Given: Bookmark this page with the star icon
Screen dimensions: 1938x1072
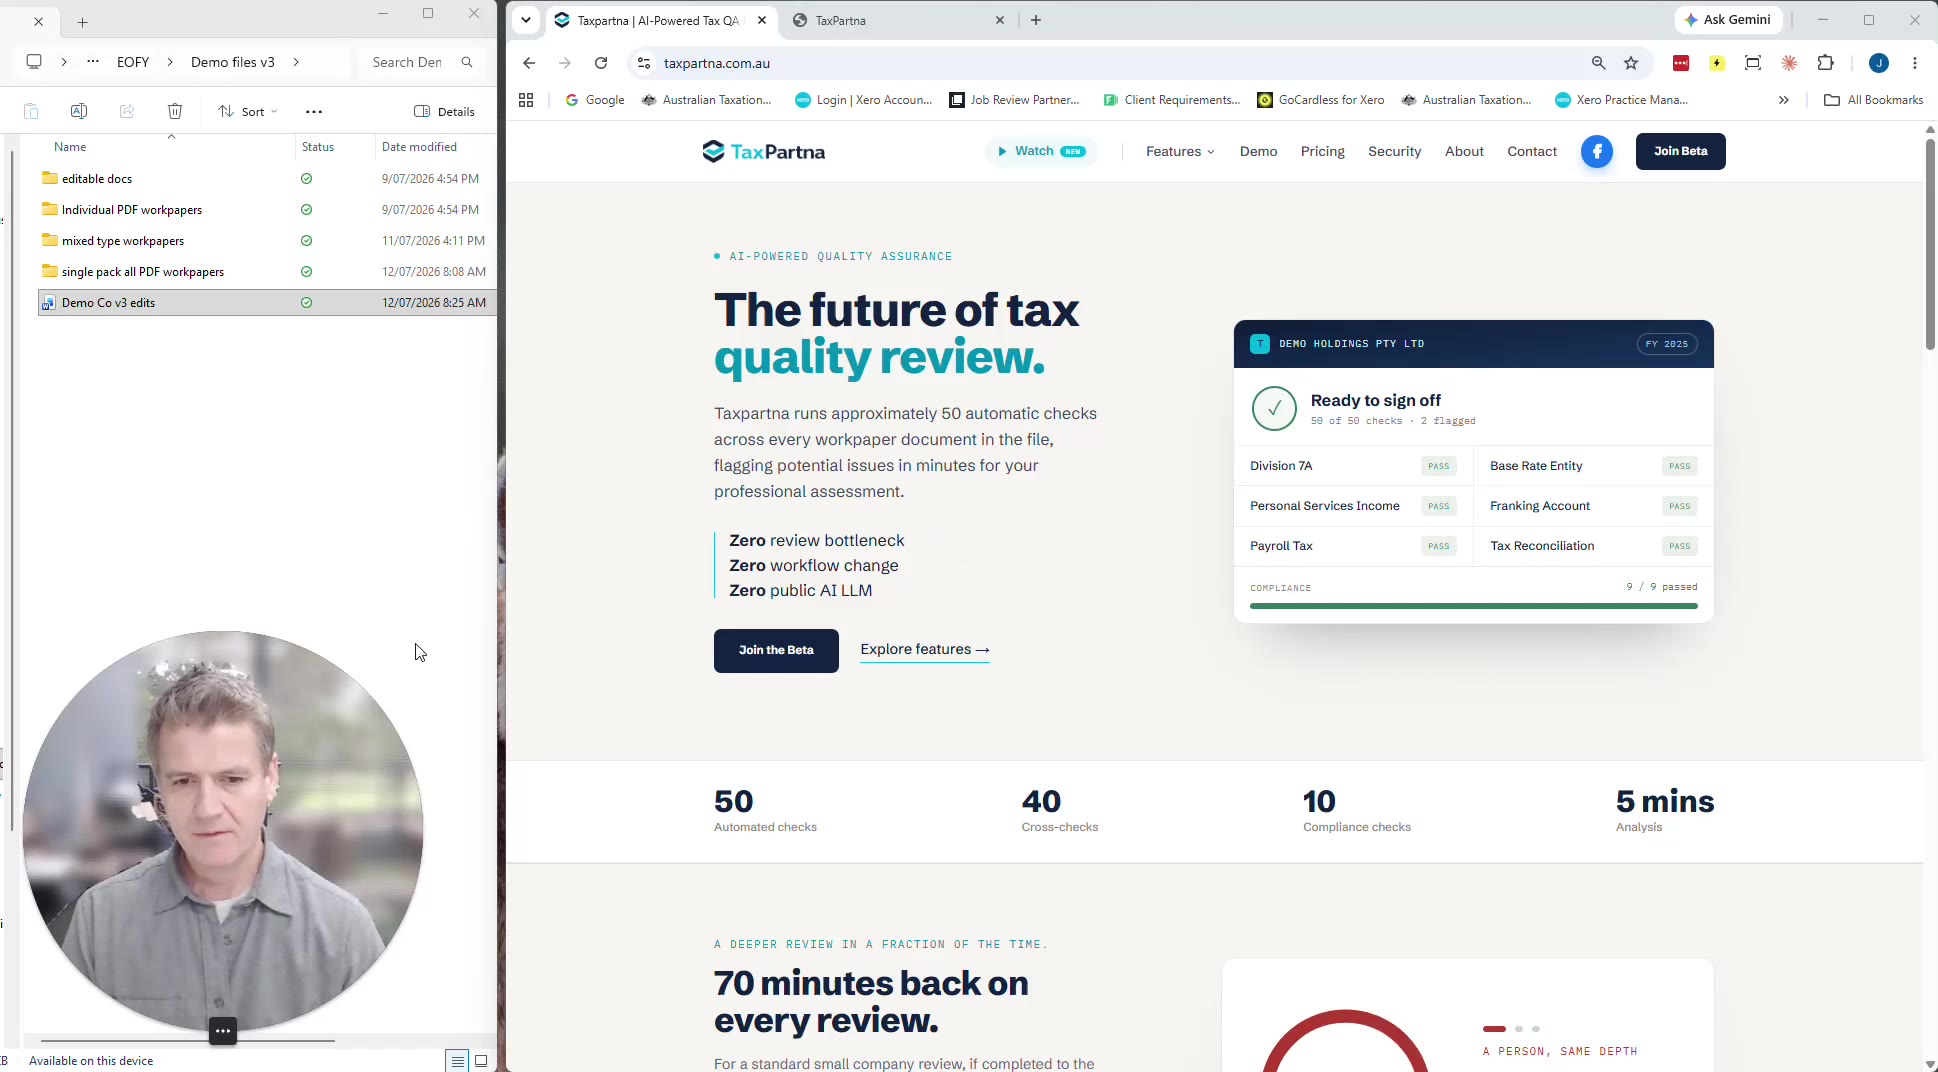Looking at the screenshot, I should pyautogui.click(x=1632, y=63).
